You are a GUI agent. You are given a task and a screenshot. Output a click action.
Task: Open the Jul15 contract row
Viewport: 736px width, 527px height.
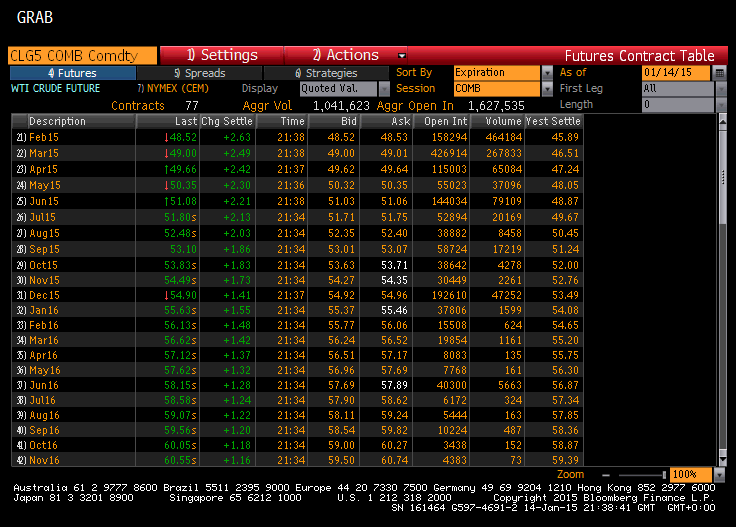click(x=297, y=217)
